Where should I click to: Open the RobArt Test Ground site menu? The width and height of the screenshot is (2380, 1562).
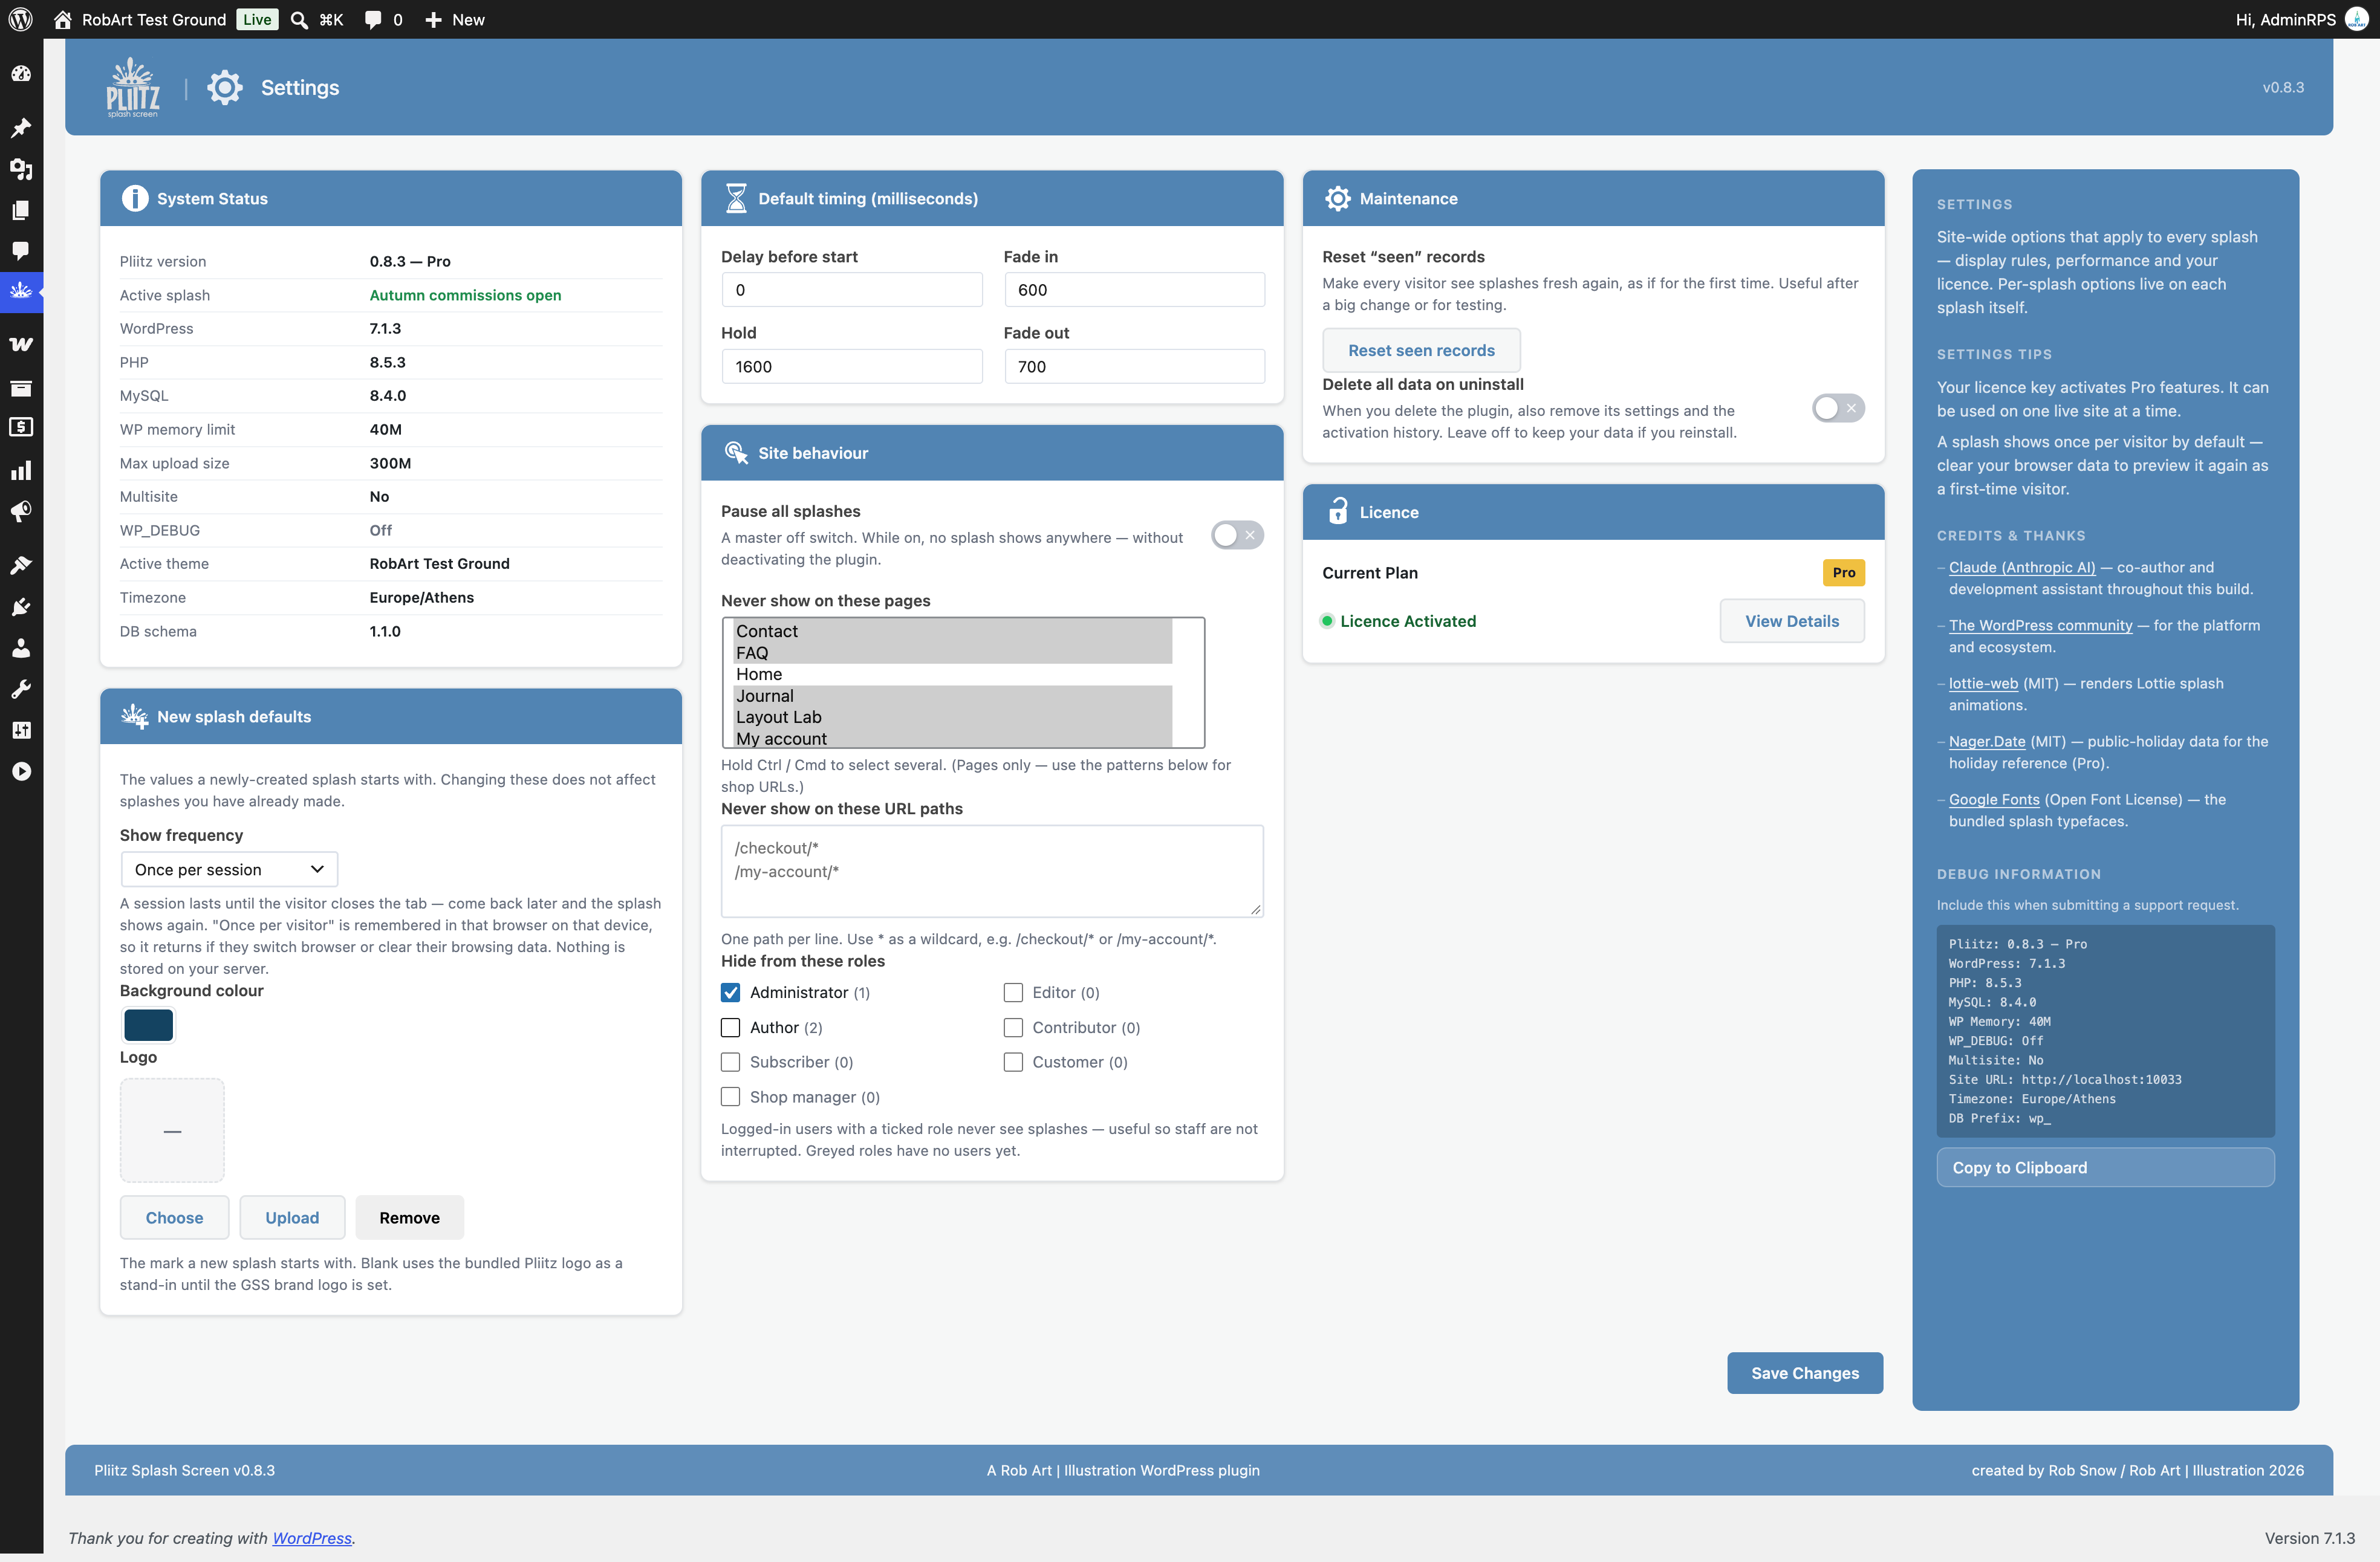[140, 19]
